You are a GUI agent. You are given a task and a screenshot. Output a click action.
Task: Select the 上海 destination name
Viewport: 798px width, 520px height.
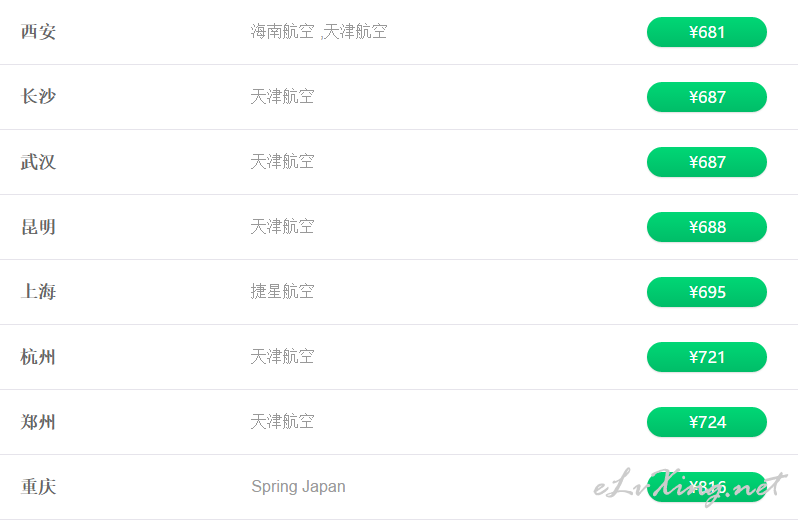click(38, 292)
